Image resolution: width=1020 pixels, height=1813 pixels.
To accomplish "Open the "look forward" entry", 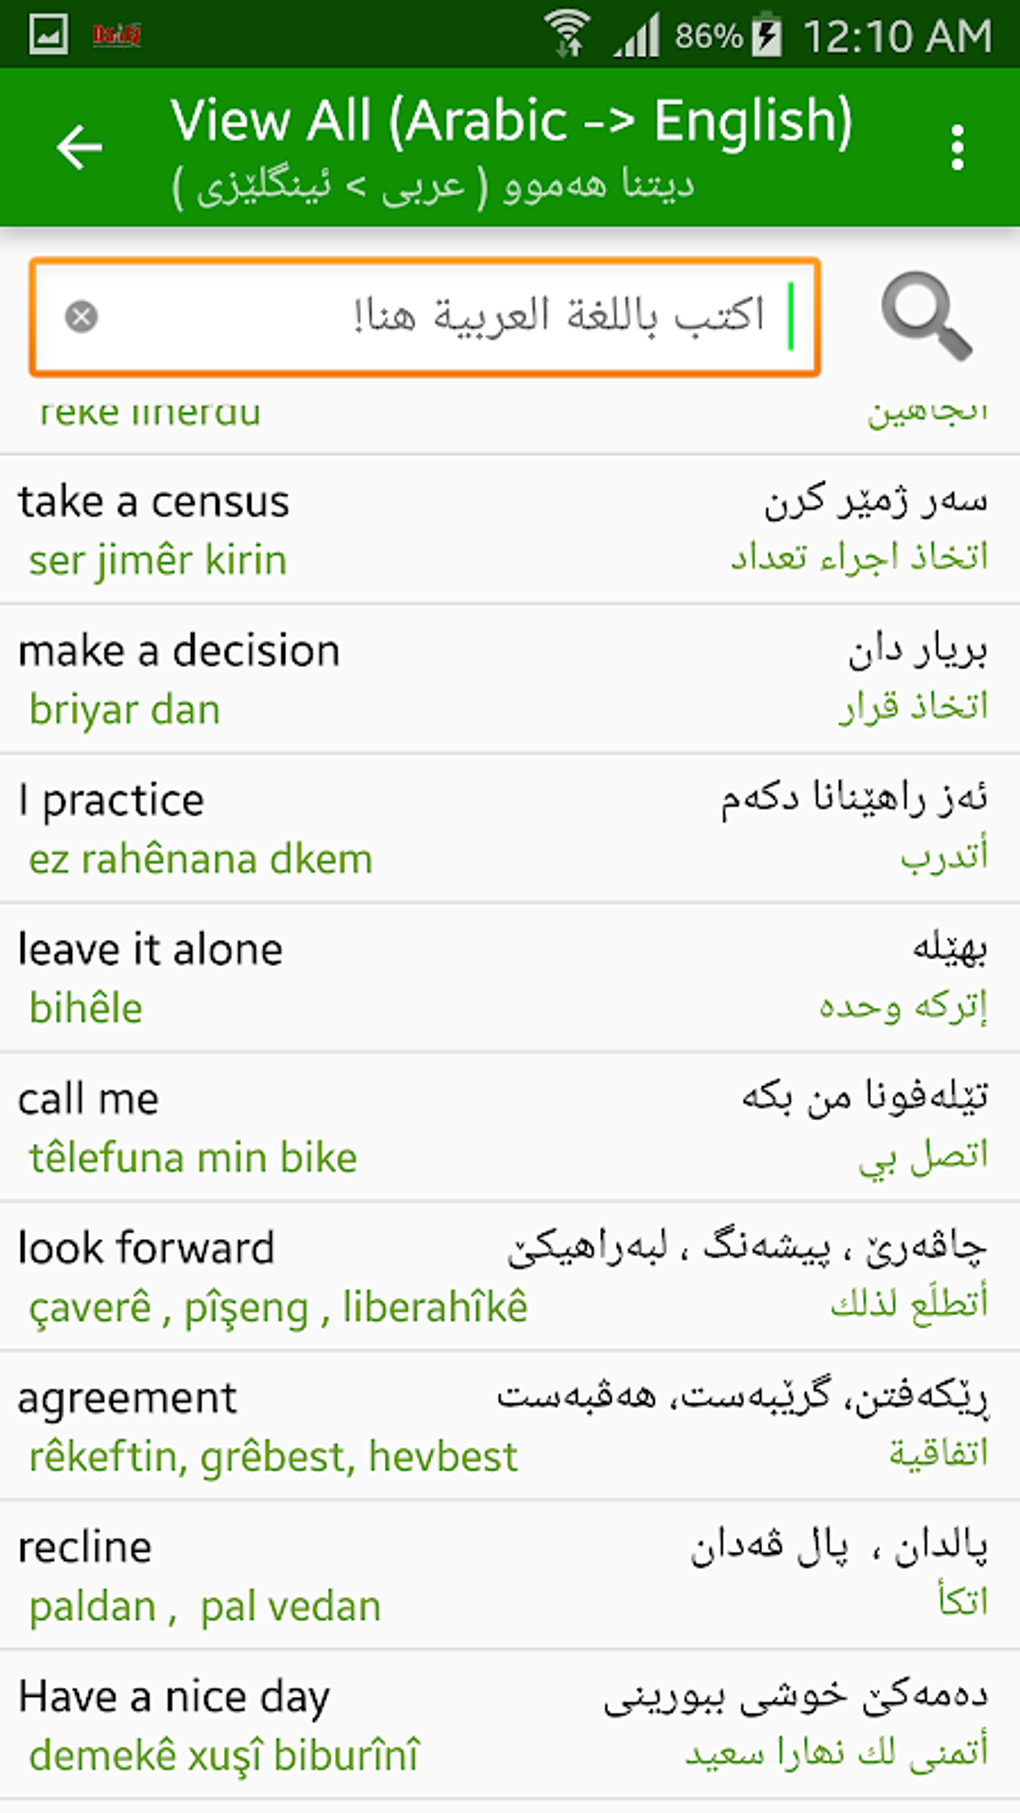I will (510, 1277).
